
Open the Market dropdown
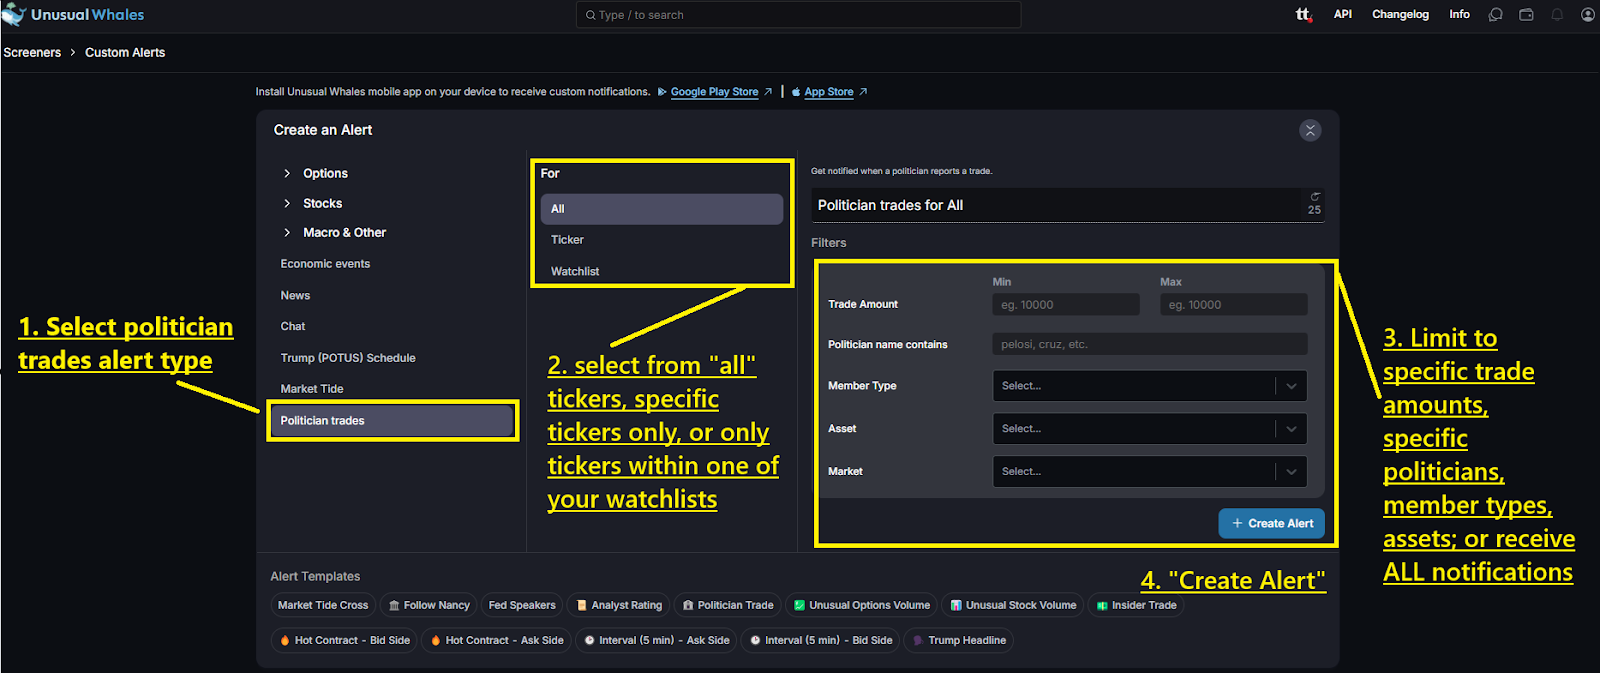1149,471
